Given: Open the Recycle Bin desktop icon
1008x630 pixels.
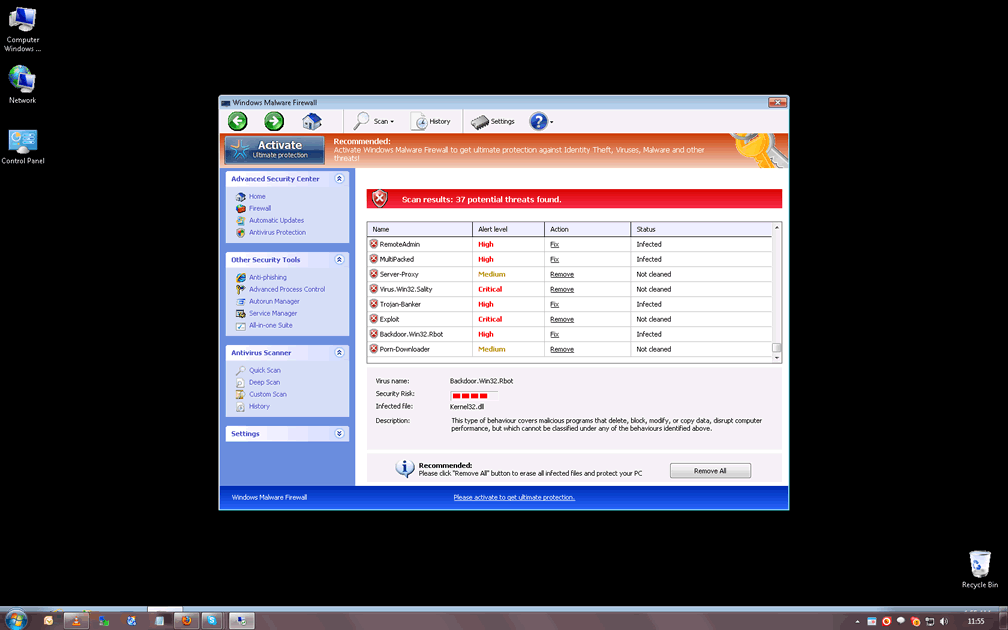Looking at the screenshot, I should (x=979, y=568).
